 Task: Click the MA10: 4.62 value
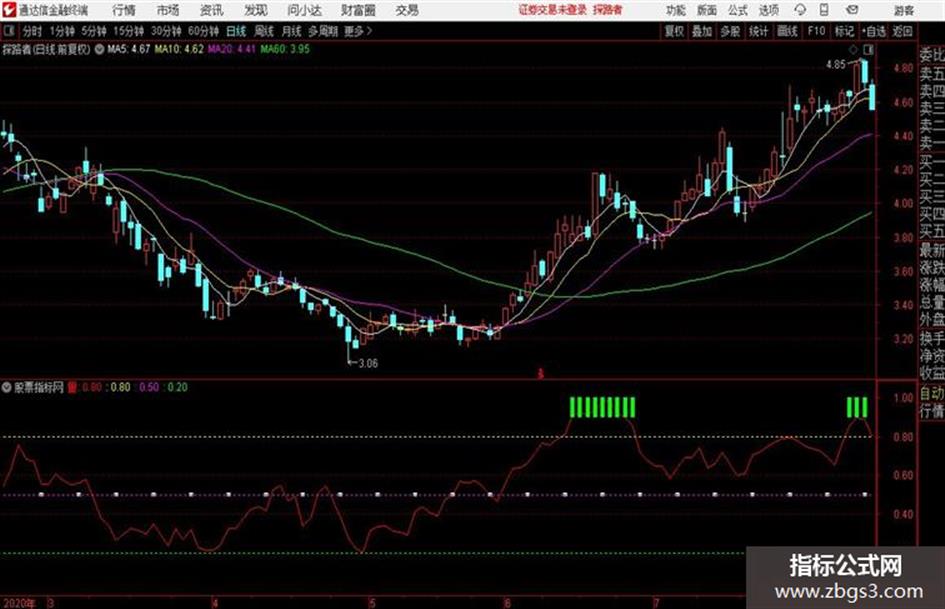(179, 49)
